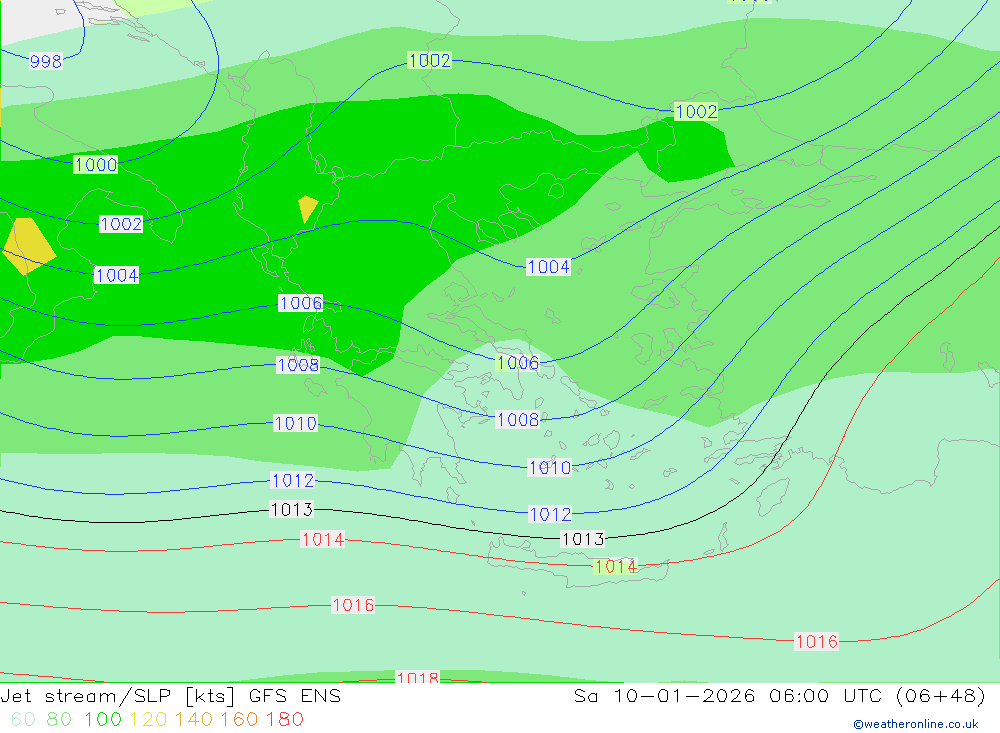Select the 160 knots legend value
Viewport: 1000px width, 733px height.
coord(239,720)
